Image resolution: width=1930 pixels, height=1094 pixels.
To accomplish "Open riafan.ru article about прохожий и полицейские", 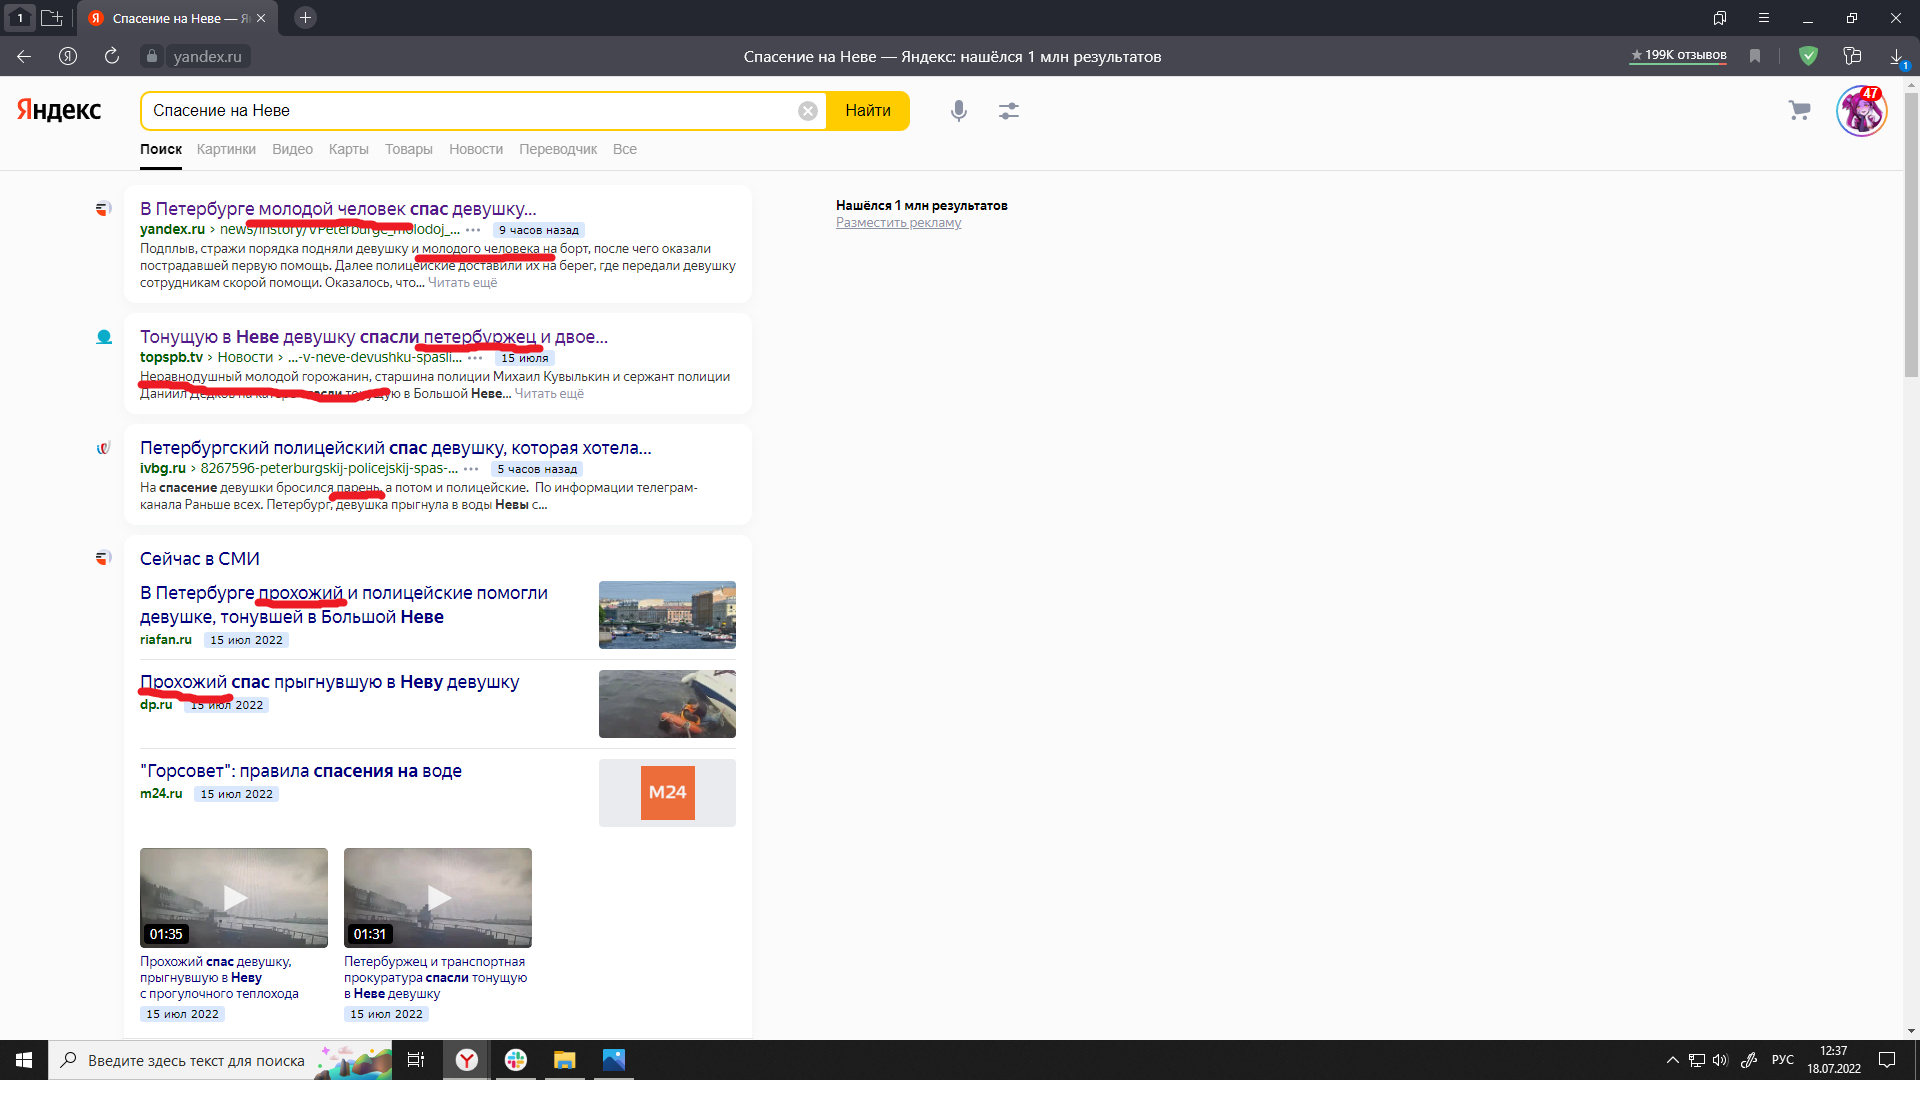I will coord(344,605).
